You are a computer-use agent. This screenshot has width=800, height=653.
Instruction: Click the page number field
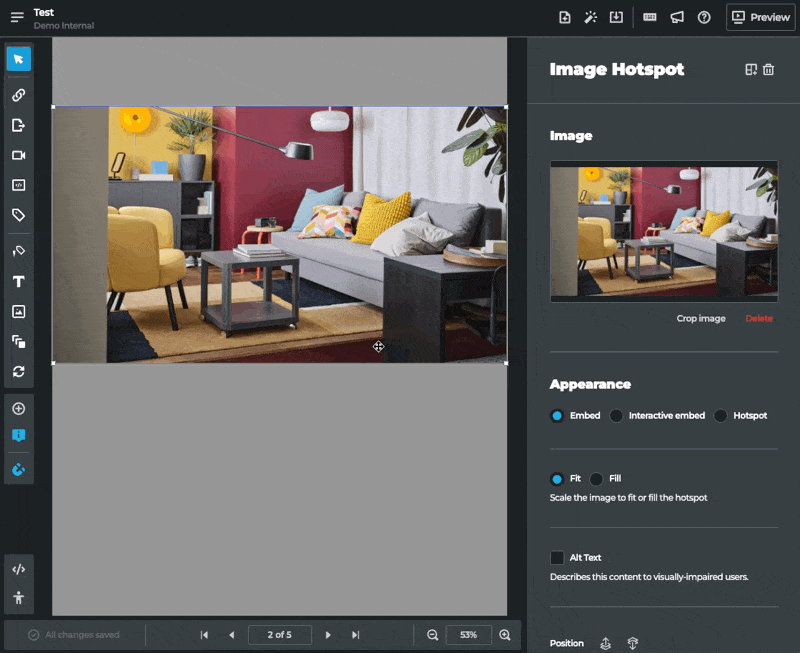pyautogui.click(x=280, y=635)
